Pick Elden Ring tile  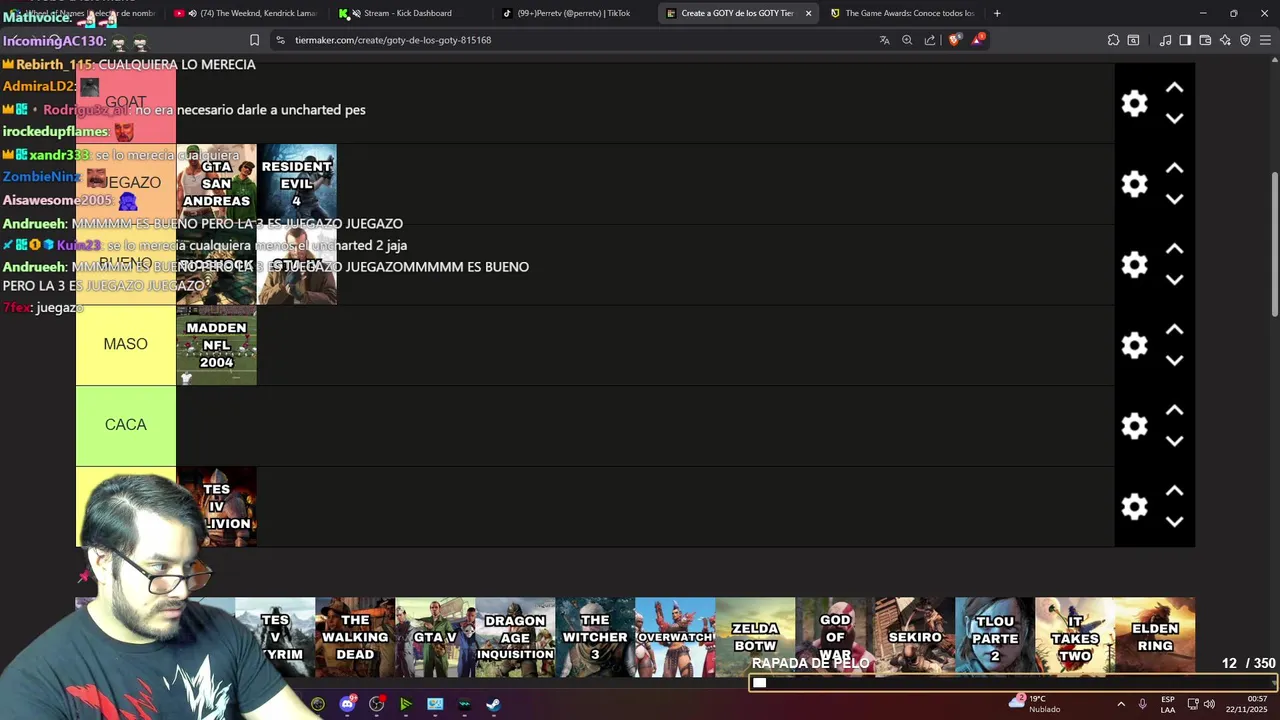(1155, 637)
